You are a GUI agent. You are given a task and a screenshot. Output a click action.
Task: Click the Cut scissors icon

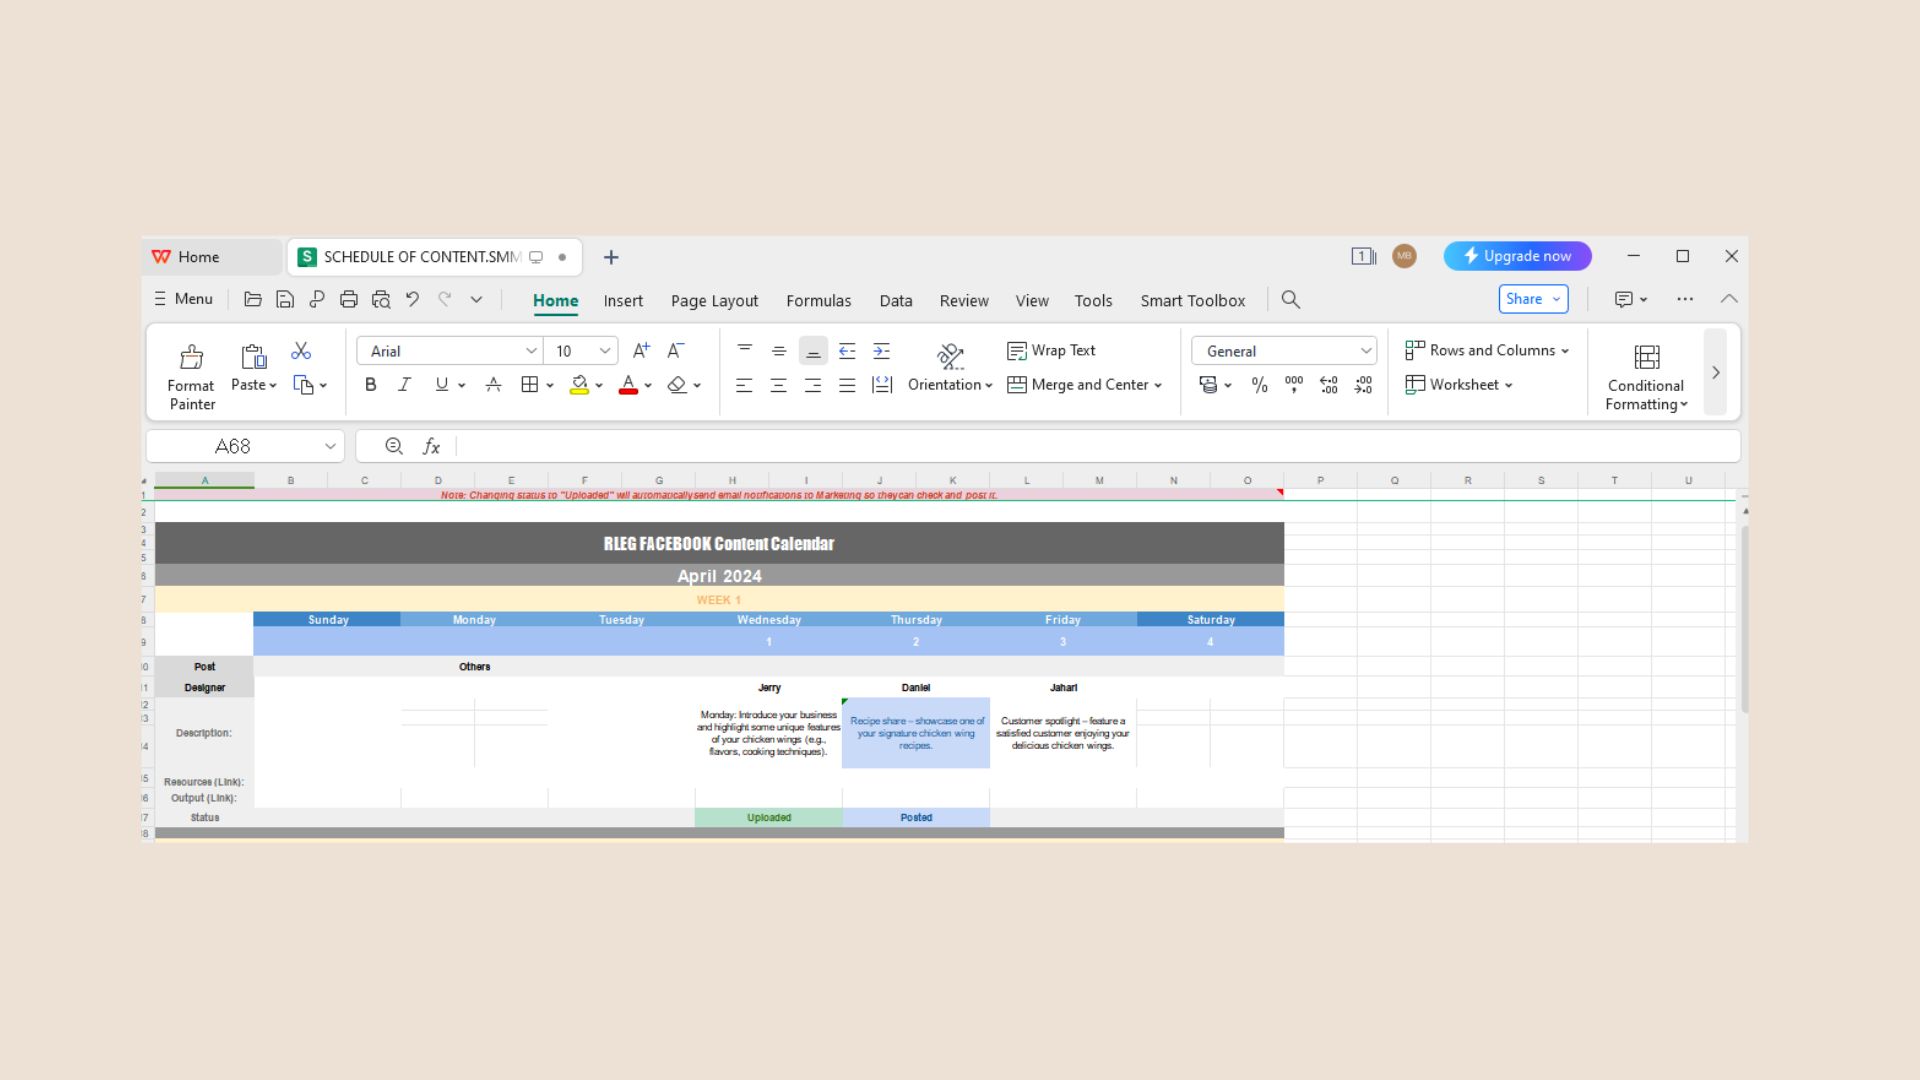coord(301,351)
